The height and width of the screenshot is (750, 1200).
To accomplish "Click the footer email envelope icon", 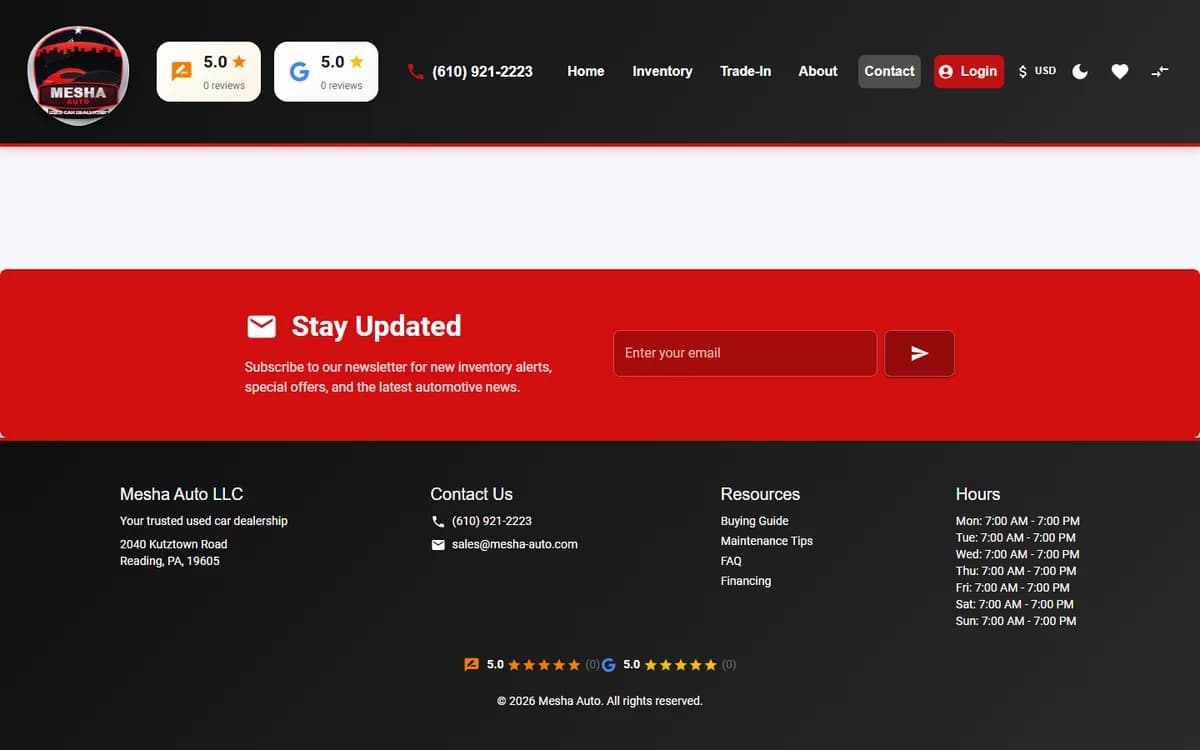I will tap(438, 545).
